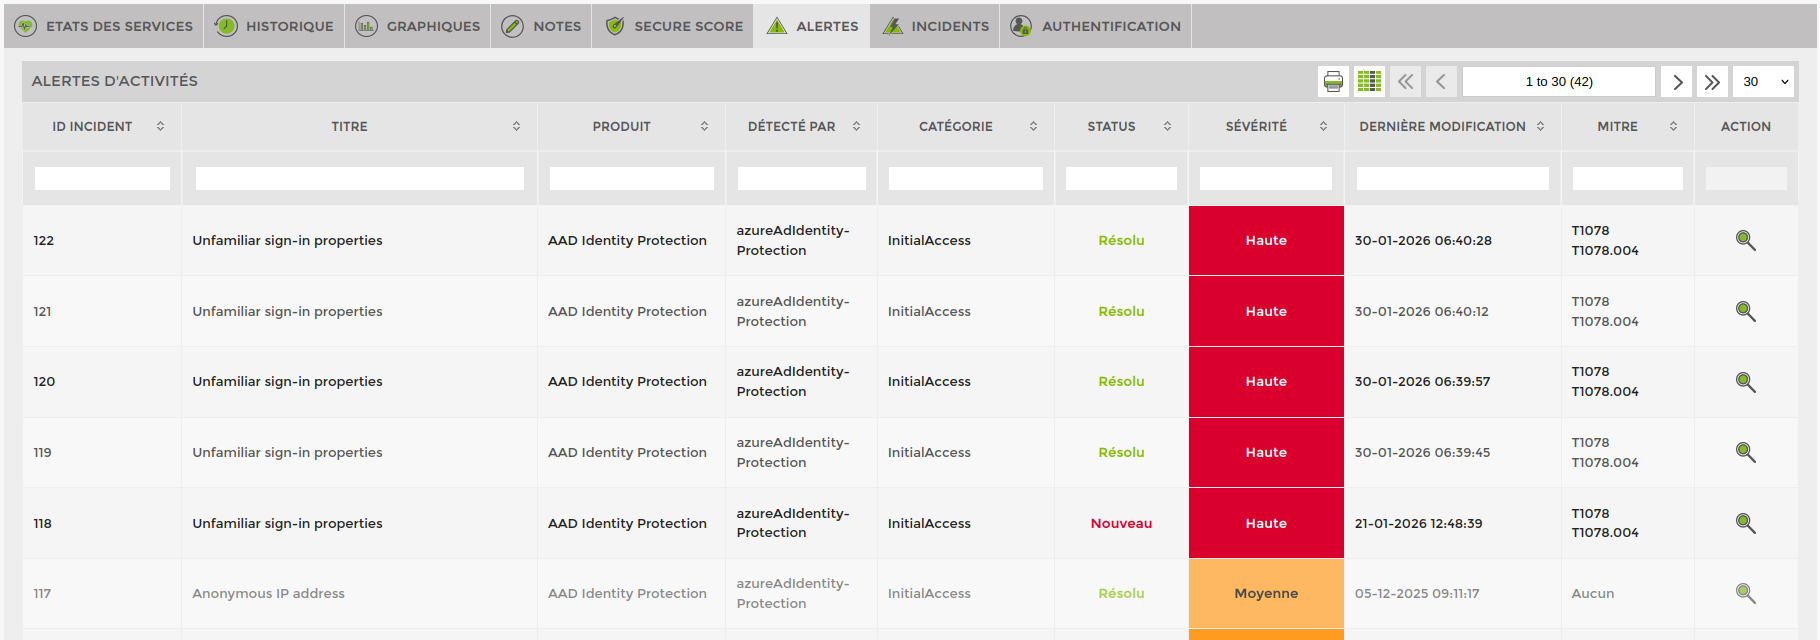1820x640 pixels.
Task: Sort by Dernière Modification column
Action: point(1540,126)
